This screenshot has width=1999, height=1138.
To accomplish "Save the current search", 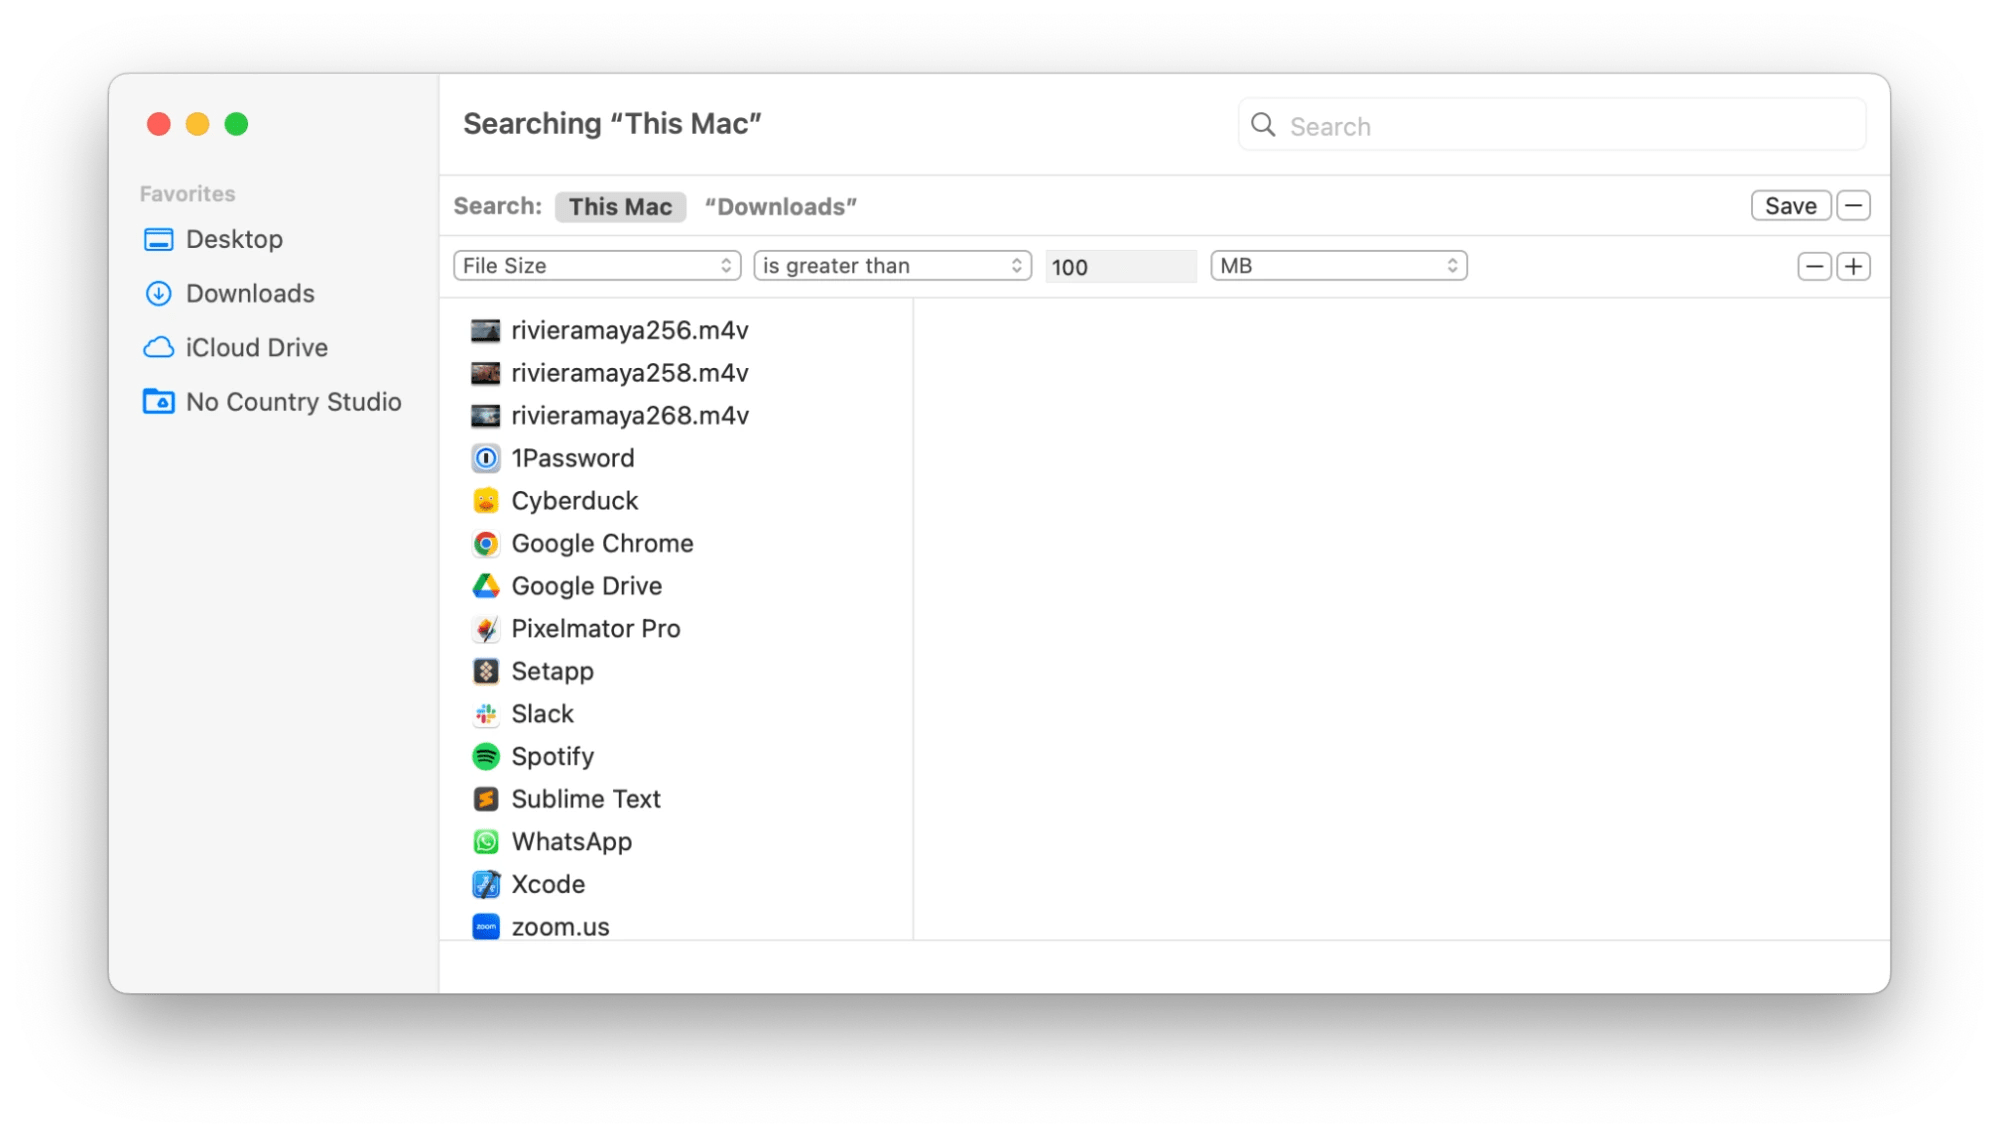I will pos(1790,205).
